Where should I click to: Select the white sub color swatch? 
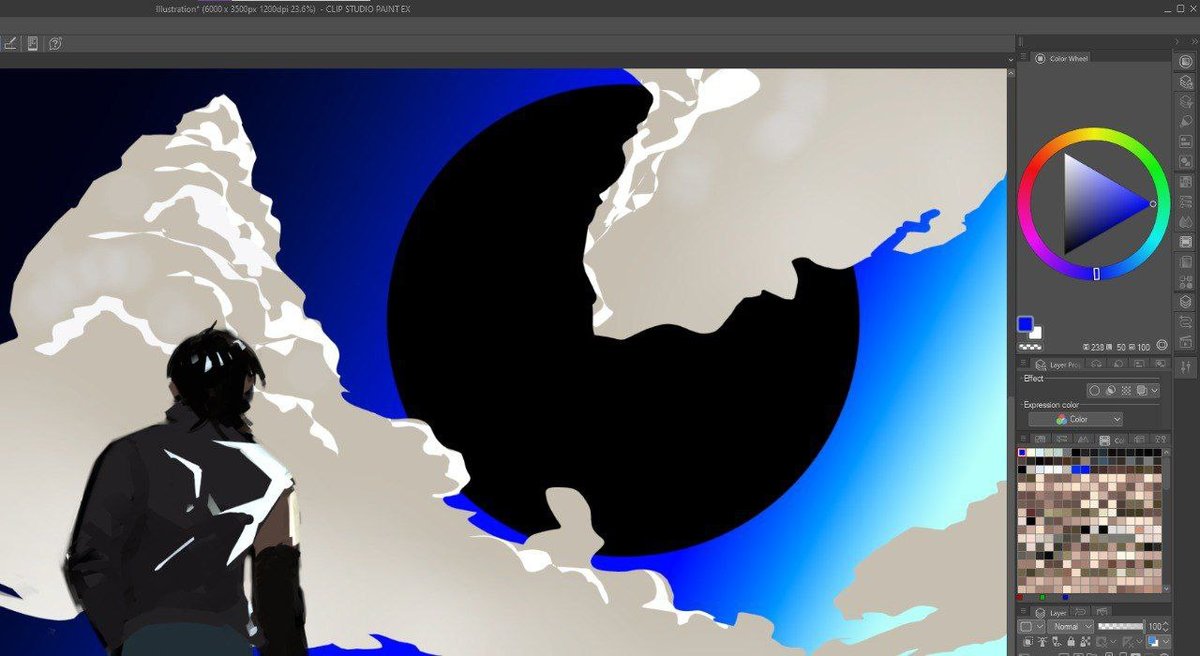point(1036,332)
